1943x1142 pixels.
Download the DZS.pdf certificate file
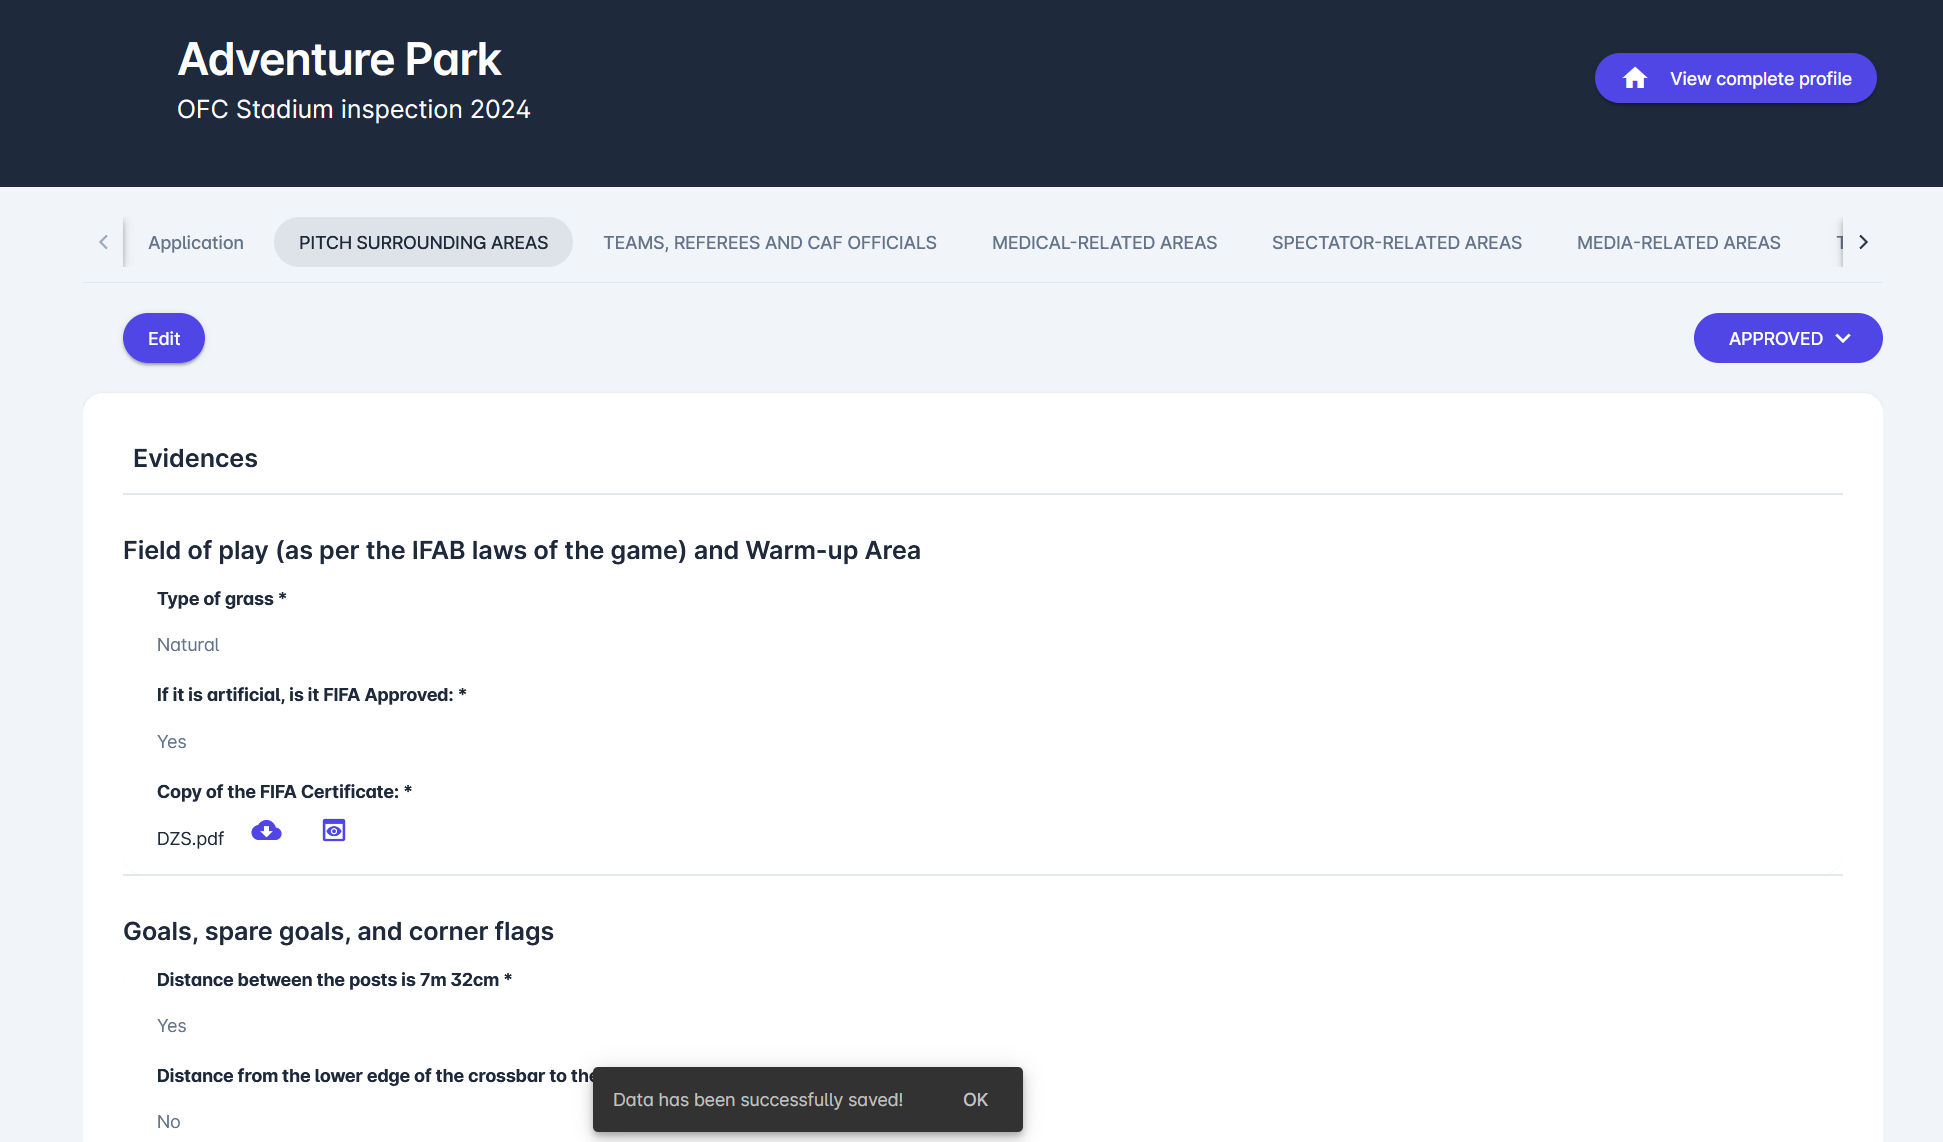pyautogui.click(x=266, y=831)
